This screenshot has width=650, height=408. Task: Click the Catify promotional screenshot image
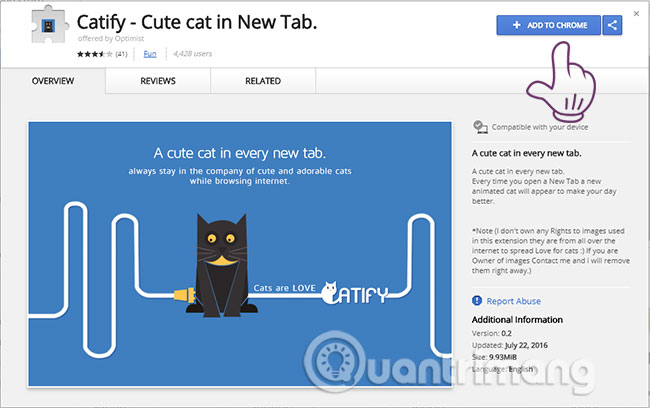240,254
